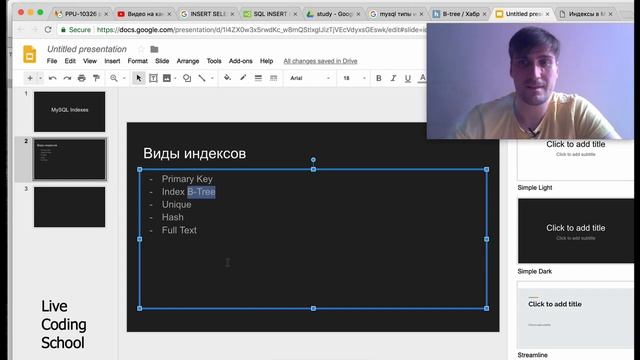Viewport: 640px width, 360px height.
Task: Open the Text color picker
Action: 422,78
